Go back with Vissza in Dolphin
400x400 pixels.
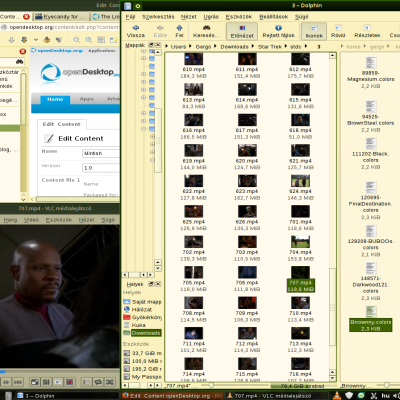136,31
